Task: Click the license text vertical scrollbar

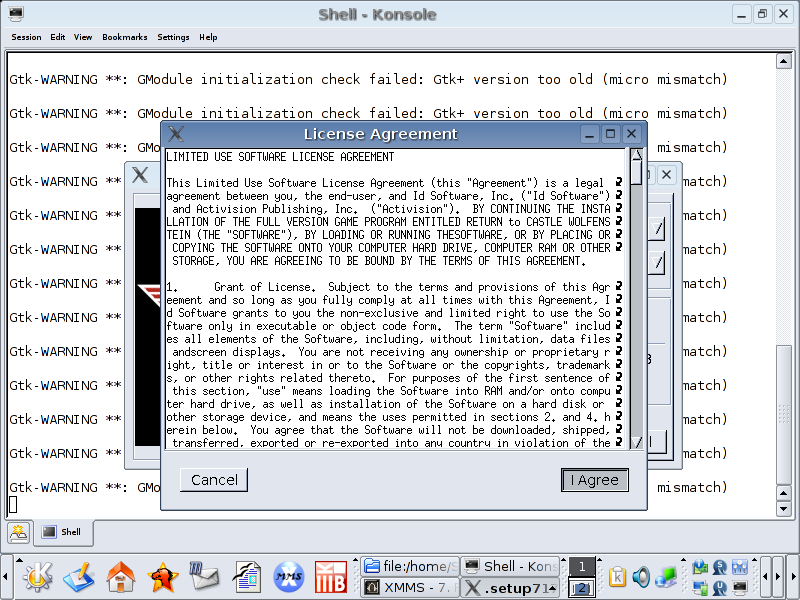Action: (x=636, y=300)
